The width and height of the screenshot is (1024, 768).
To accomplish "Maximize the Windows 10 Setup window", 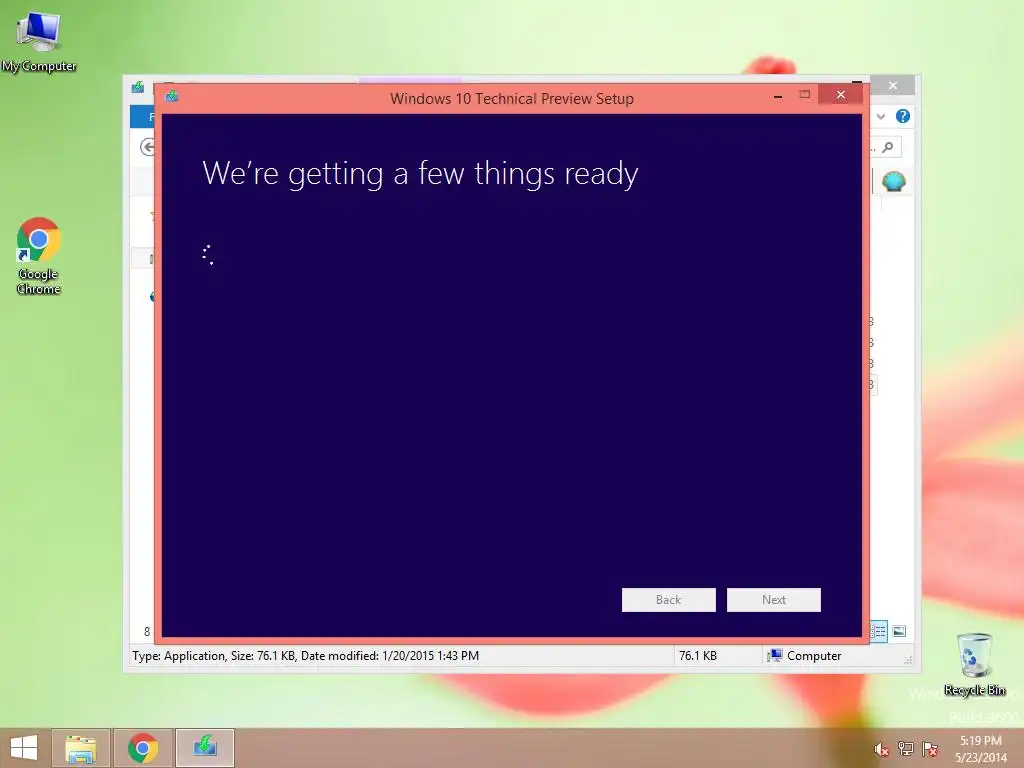I will pyautogui.click(x=805, y=95).
